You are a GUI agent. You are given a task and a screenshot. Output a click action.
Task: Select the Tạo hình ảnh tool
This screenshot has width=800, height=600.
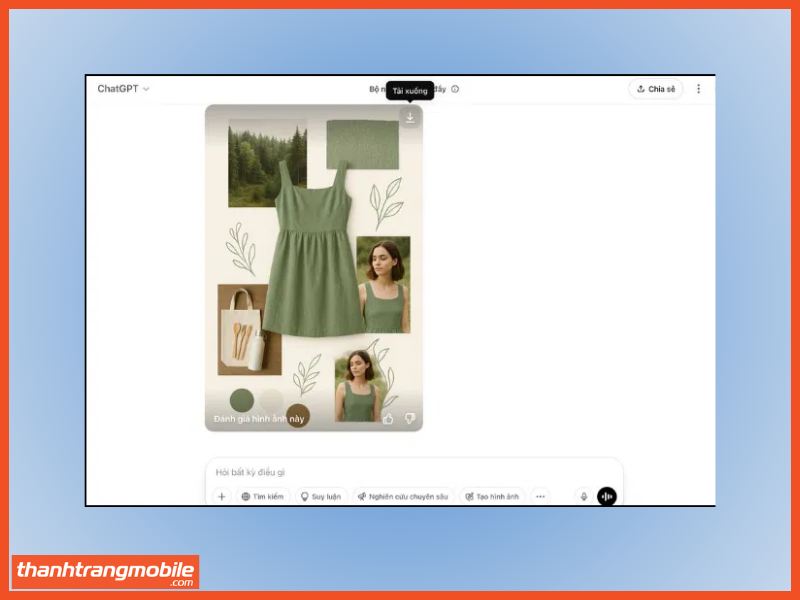coord(492,496)
